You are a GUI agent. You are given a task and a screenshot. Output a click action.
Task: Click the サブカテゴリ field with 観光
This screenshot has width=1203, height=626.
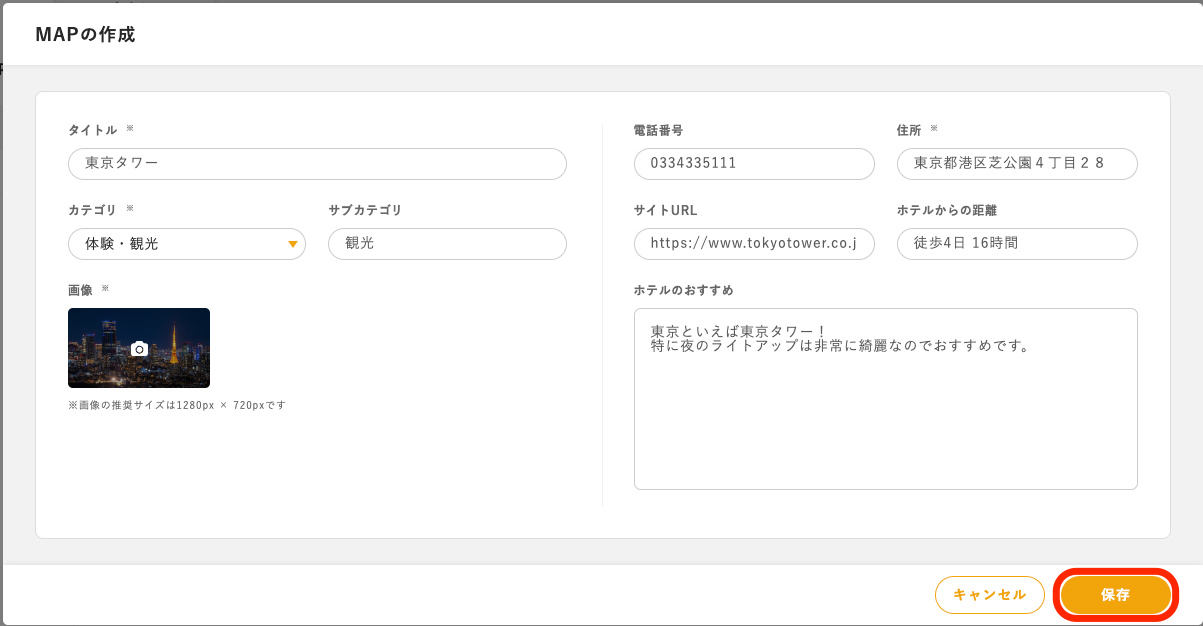(x=447, y=244)
